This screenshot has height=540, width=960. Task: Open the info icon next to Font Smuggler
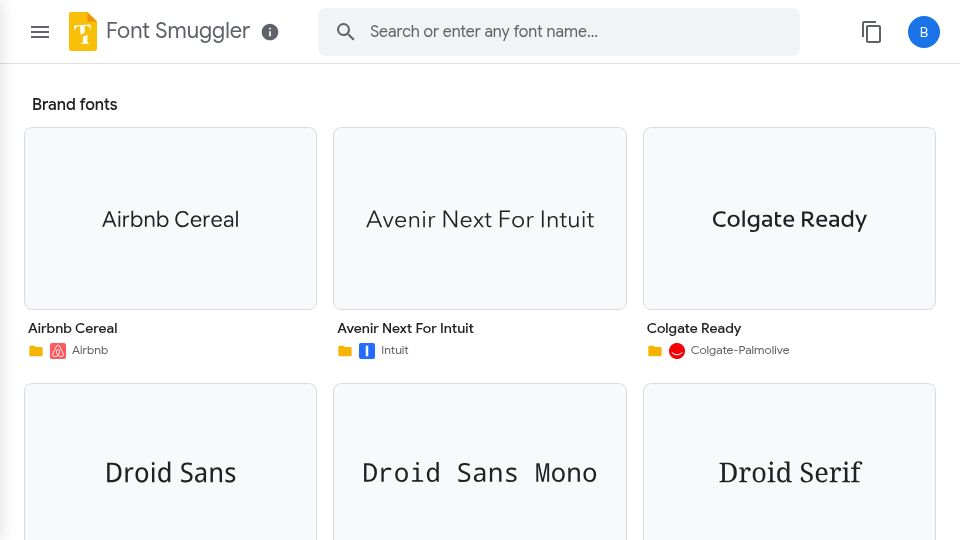click(x=270, y=32)
